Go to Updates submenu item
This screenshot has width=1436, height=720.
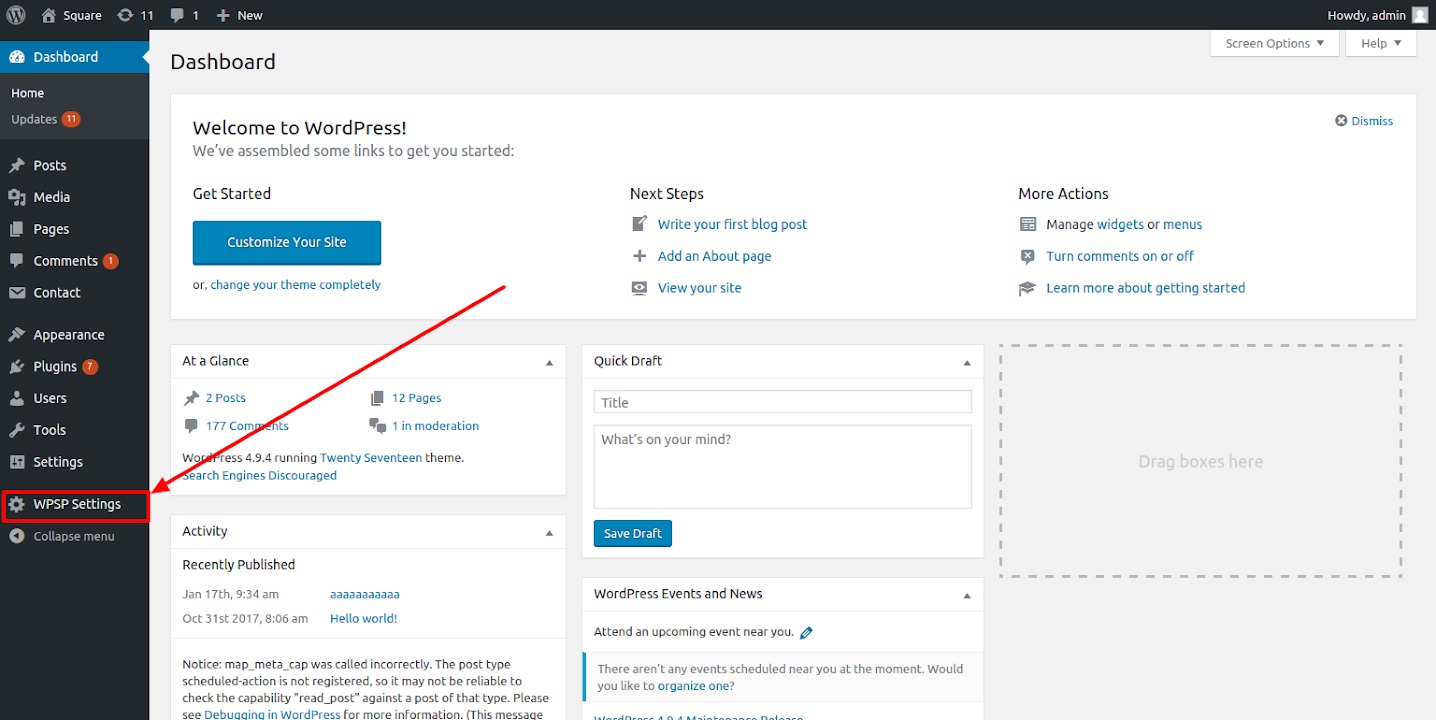point(34,120)
